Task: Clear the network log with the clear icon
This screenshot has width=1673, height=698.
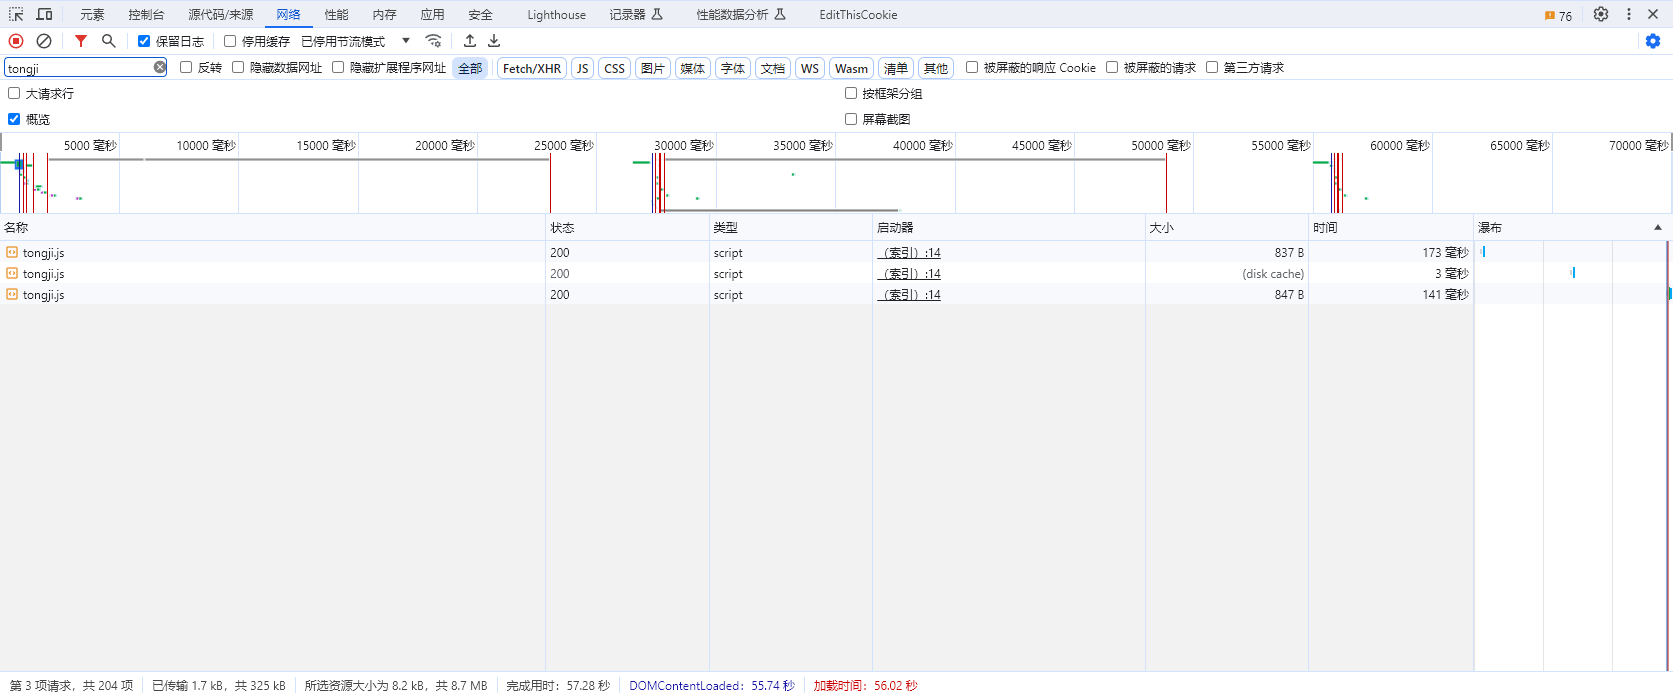Action: (x=44, y=41)
